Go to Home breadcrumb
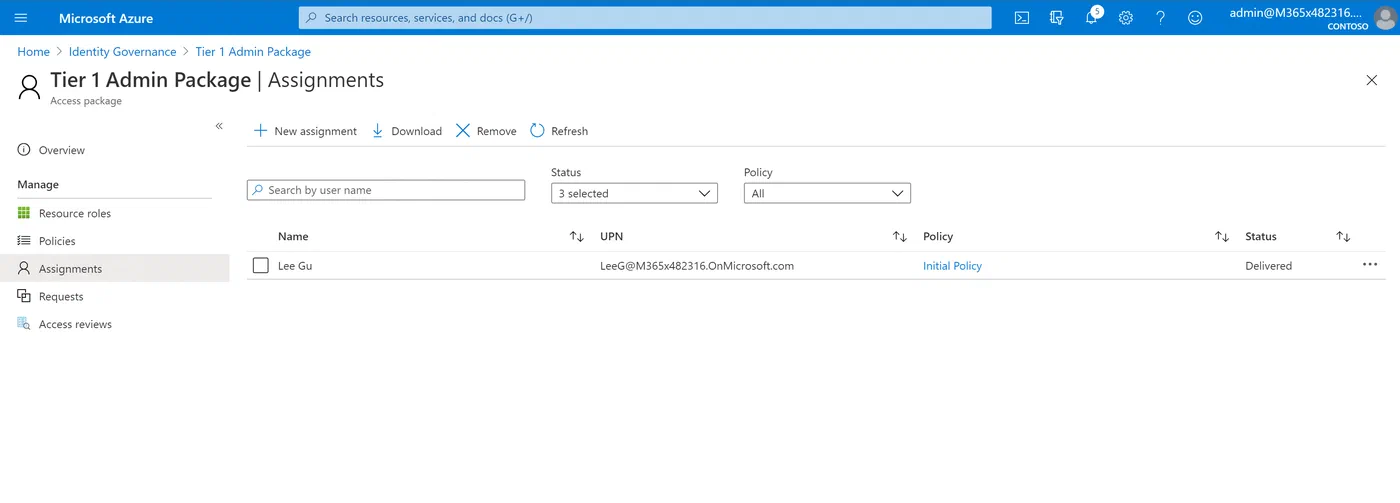 (33, 52)
